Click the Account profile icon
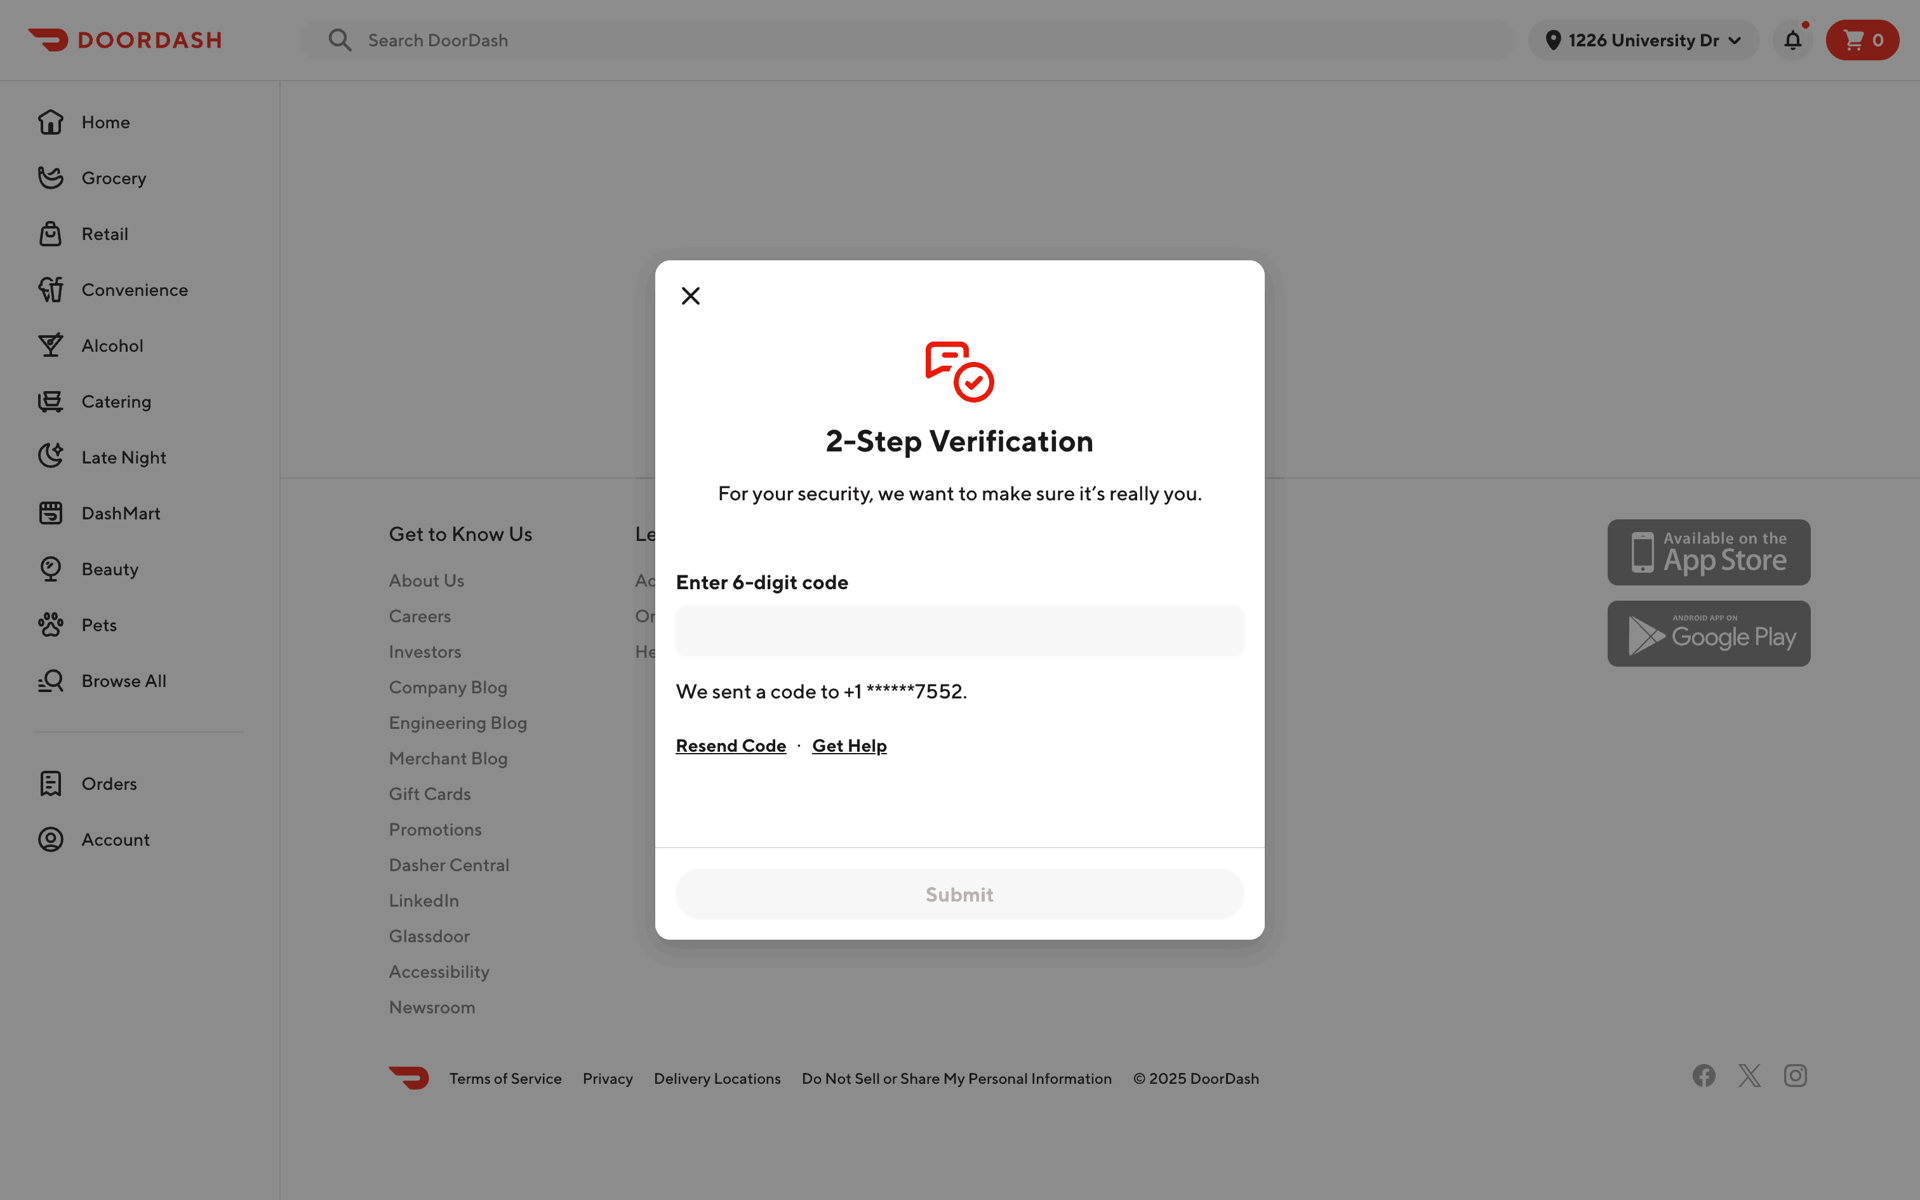 [x=51, y=840]
